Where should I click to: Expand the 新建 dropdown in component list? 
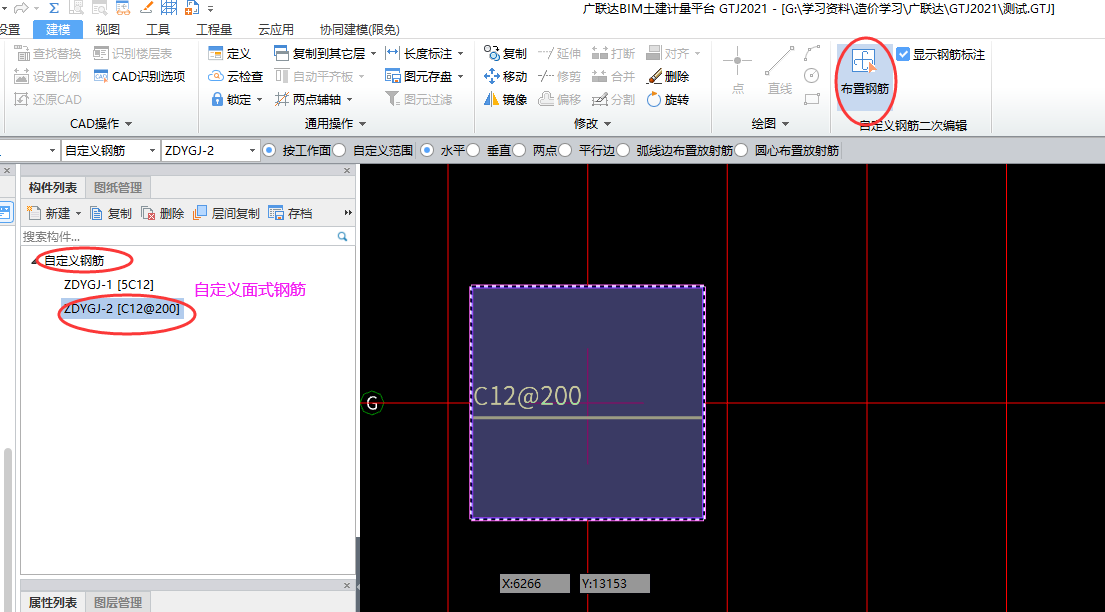(x=78, y=213)
